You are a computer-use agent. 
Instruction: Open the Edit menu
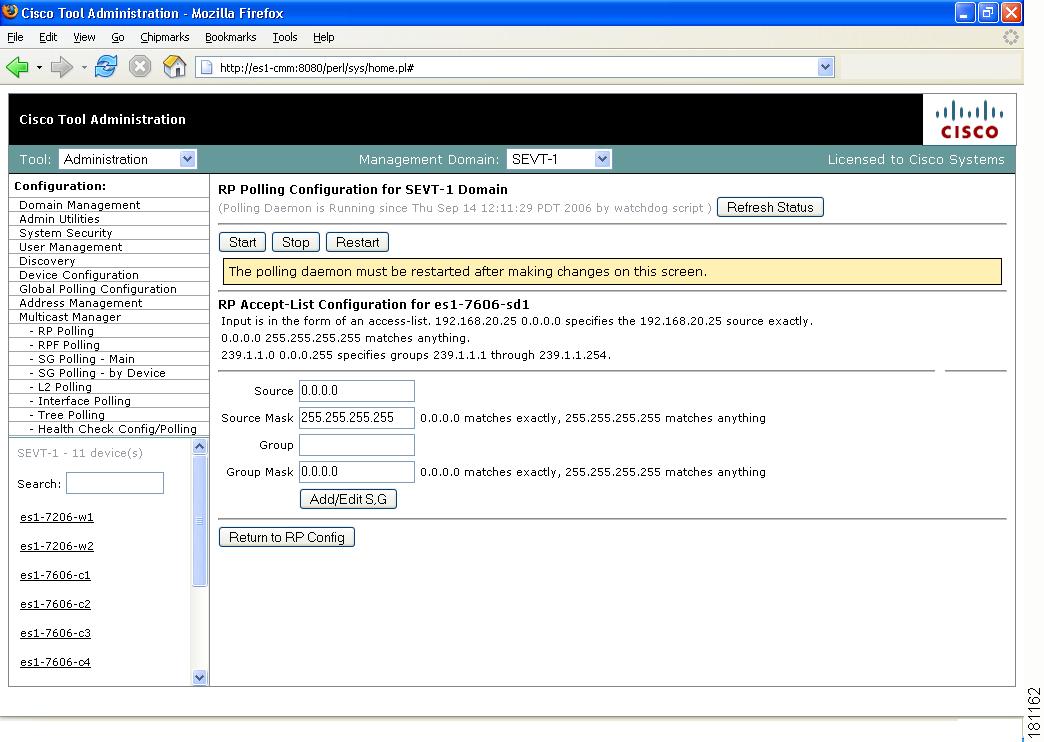click(x=48, y=37)
